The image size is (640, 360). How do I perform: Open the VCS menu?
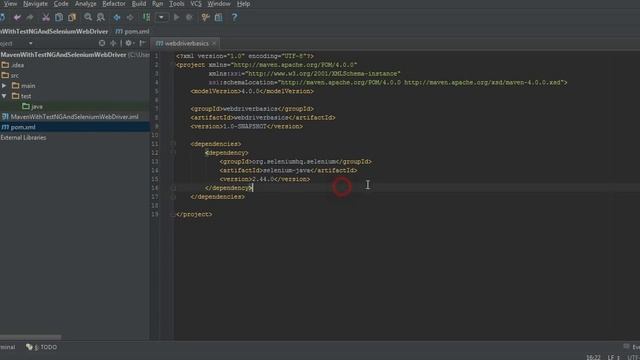(x=196, y=4)
